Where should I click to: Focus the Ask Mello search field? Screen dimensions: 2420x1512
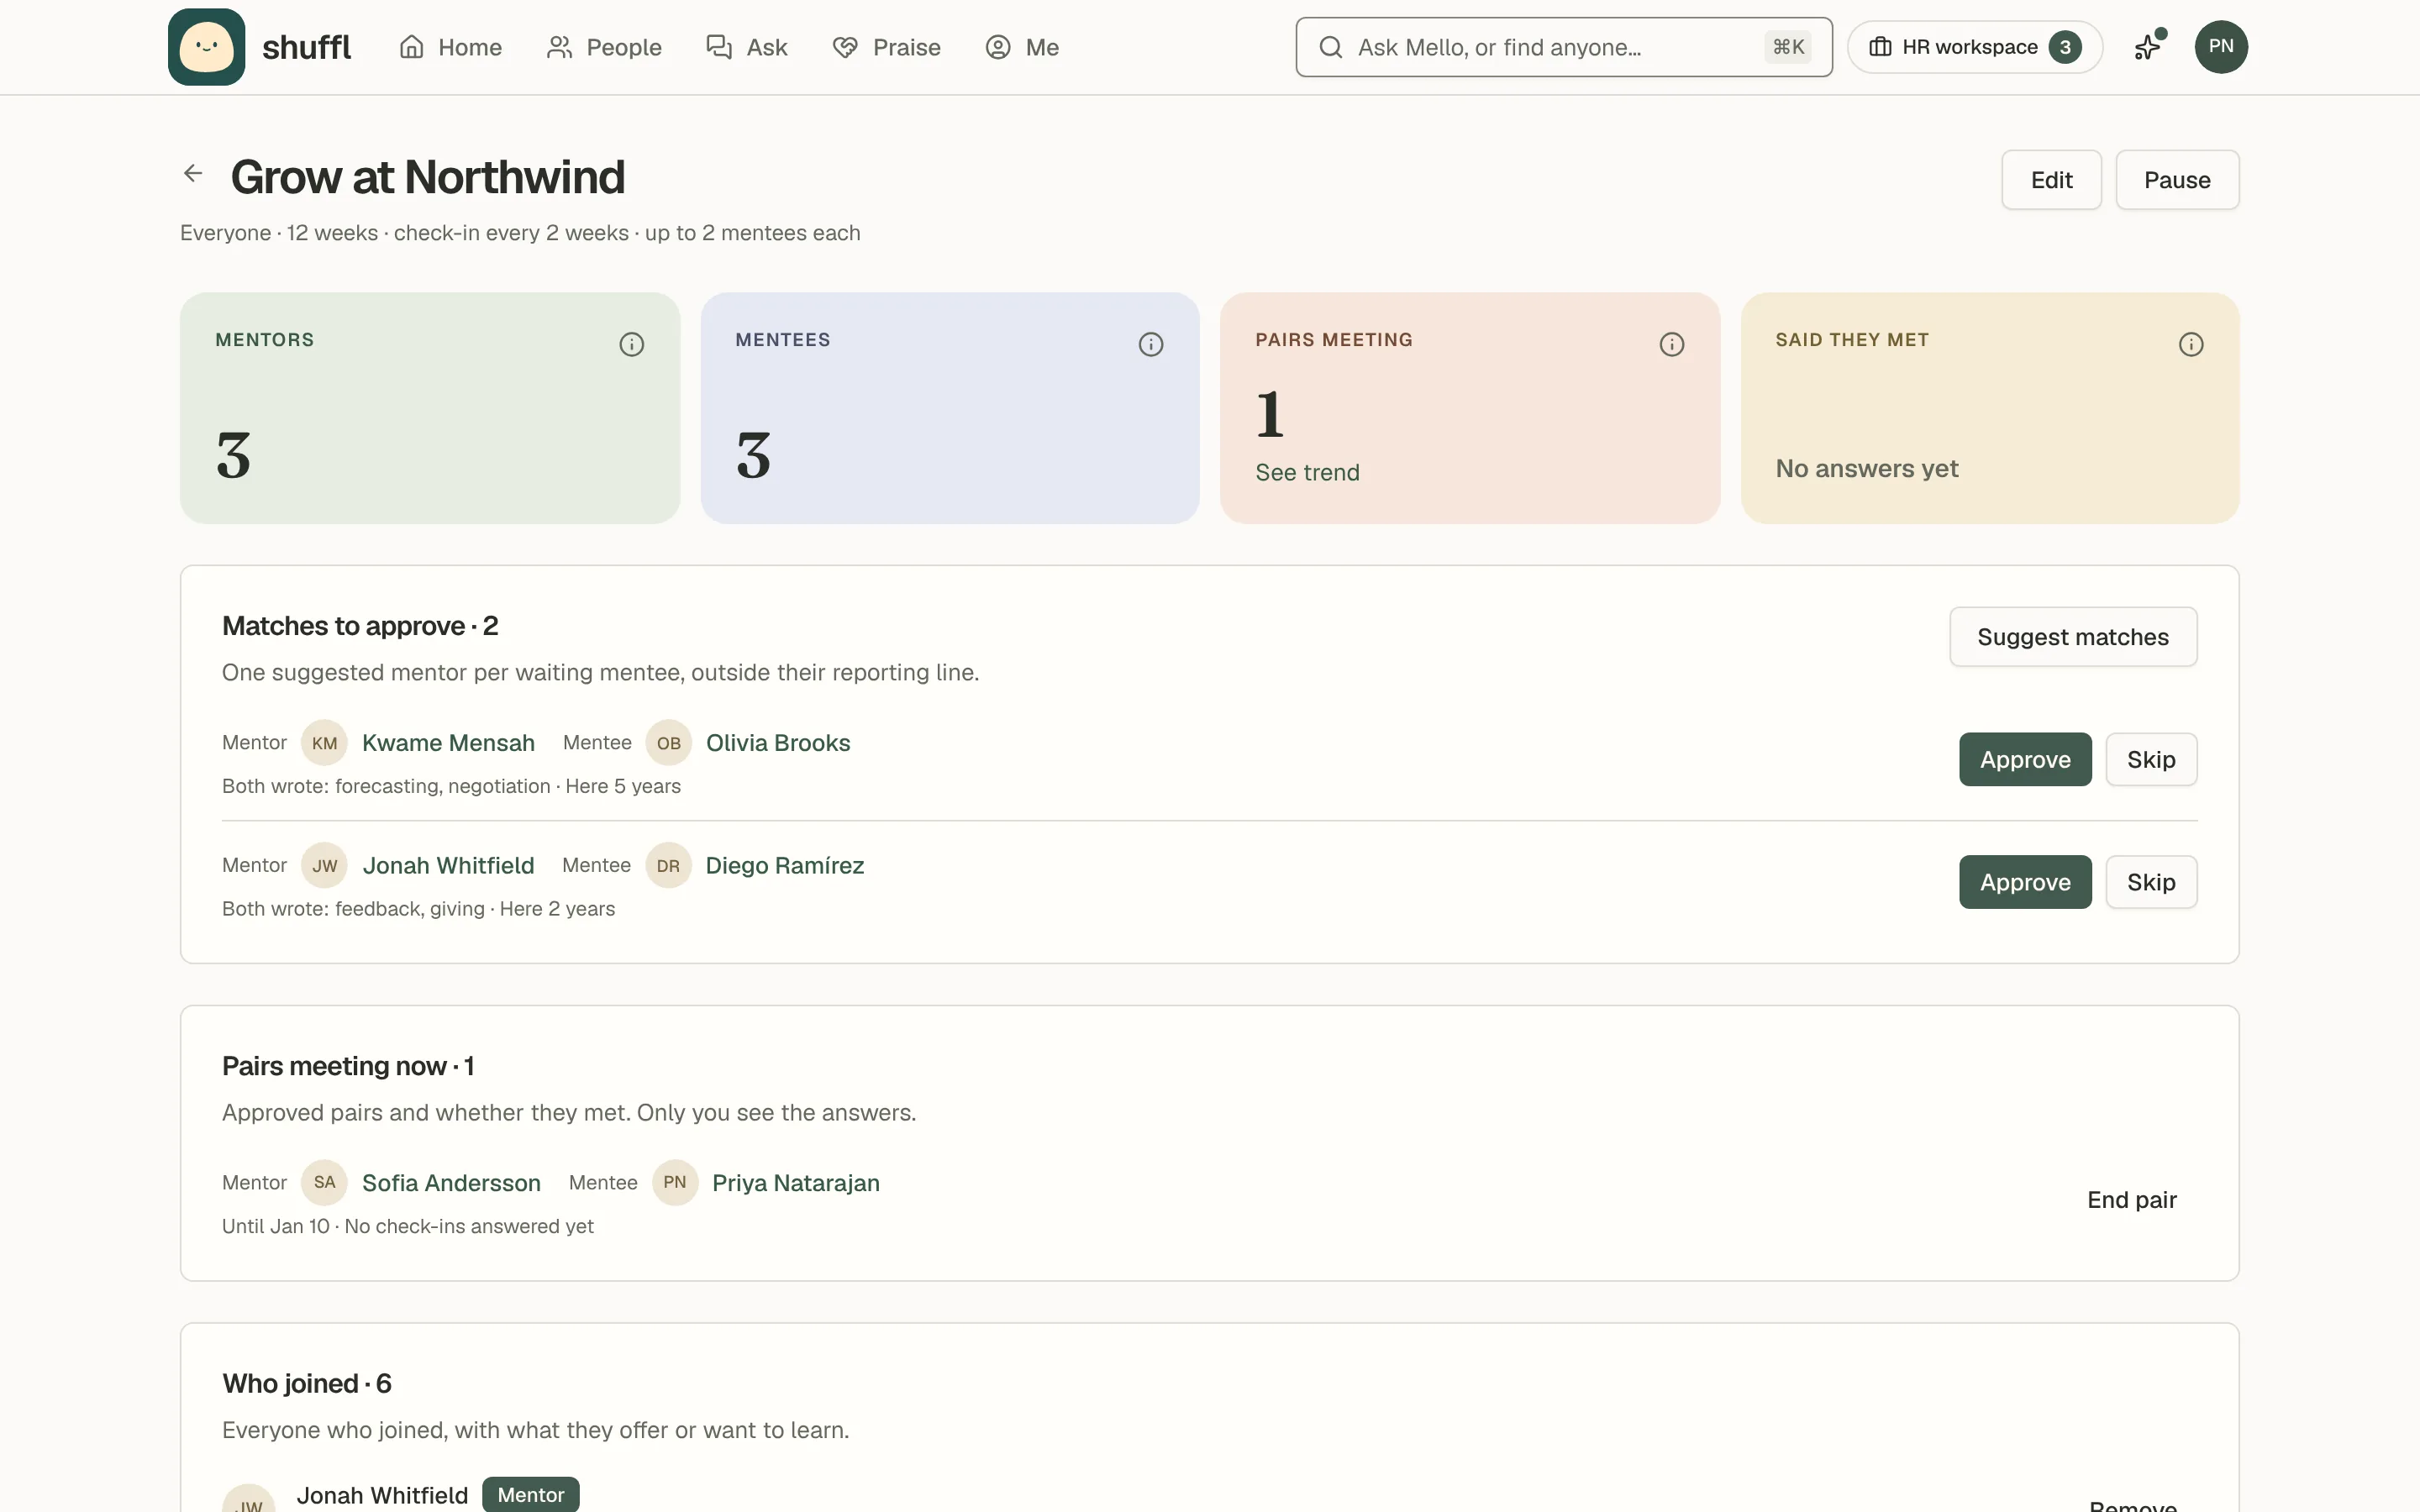[1564, 47]
